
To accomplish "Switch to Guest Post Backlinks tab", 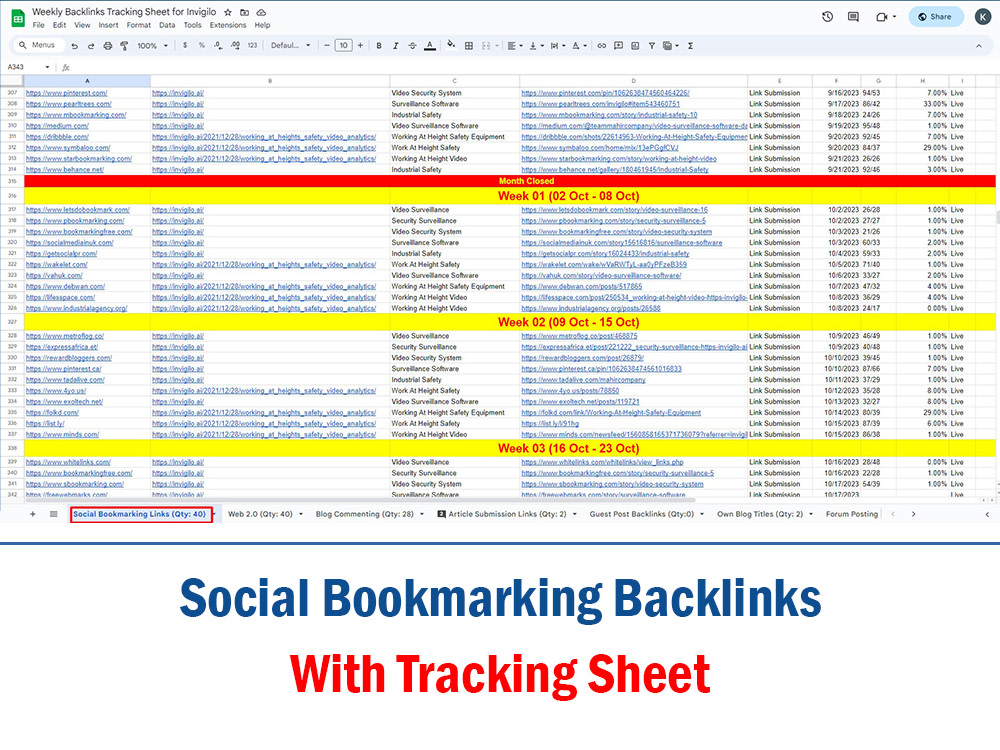I will click(642, 514).
